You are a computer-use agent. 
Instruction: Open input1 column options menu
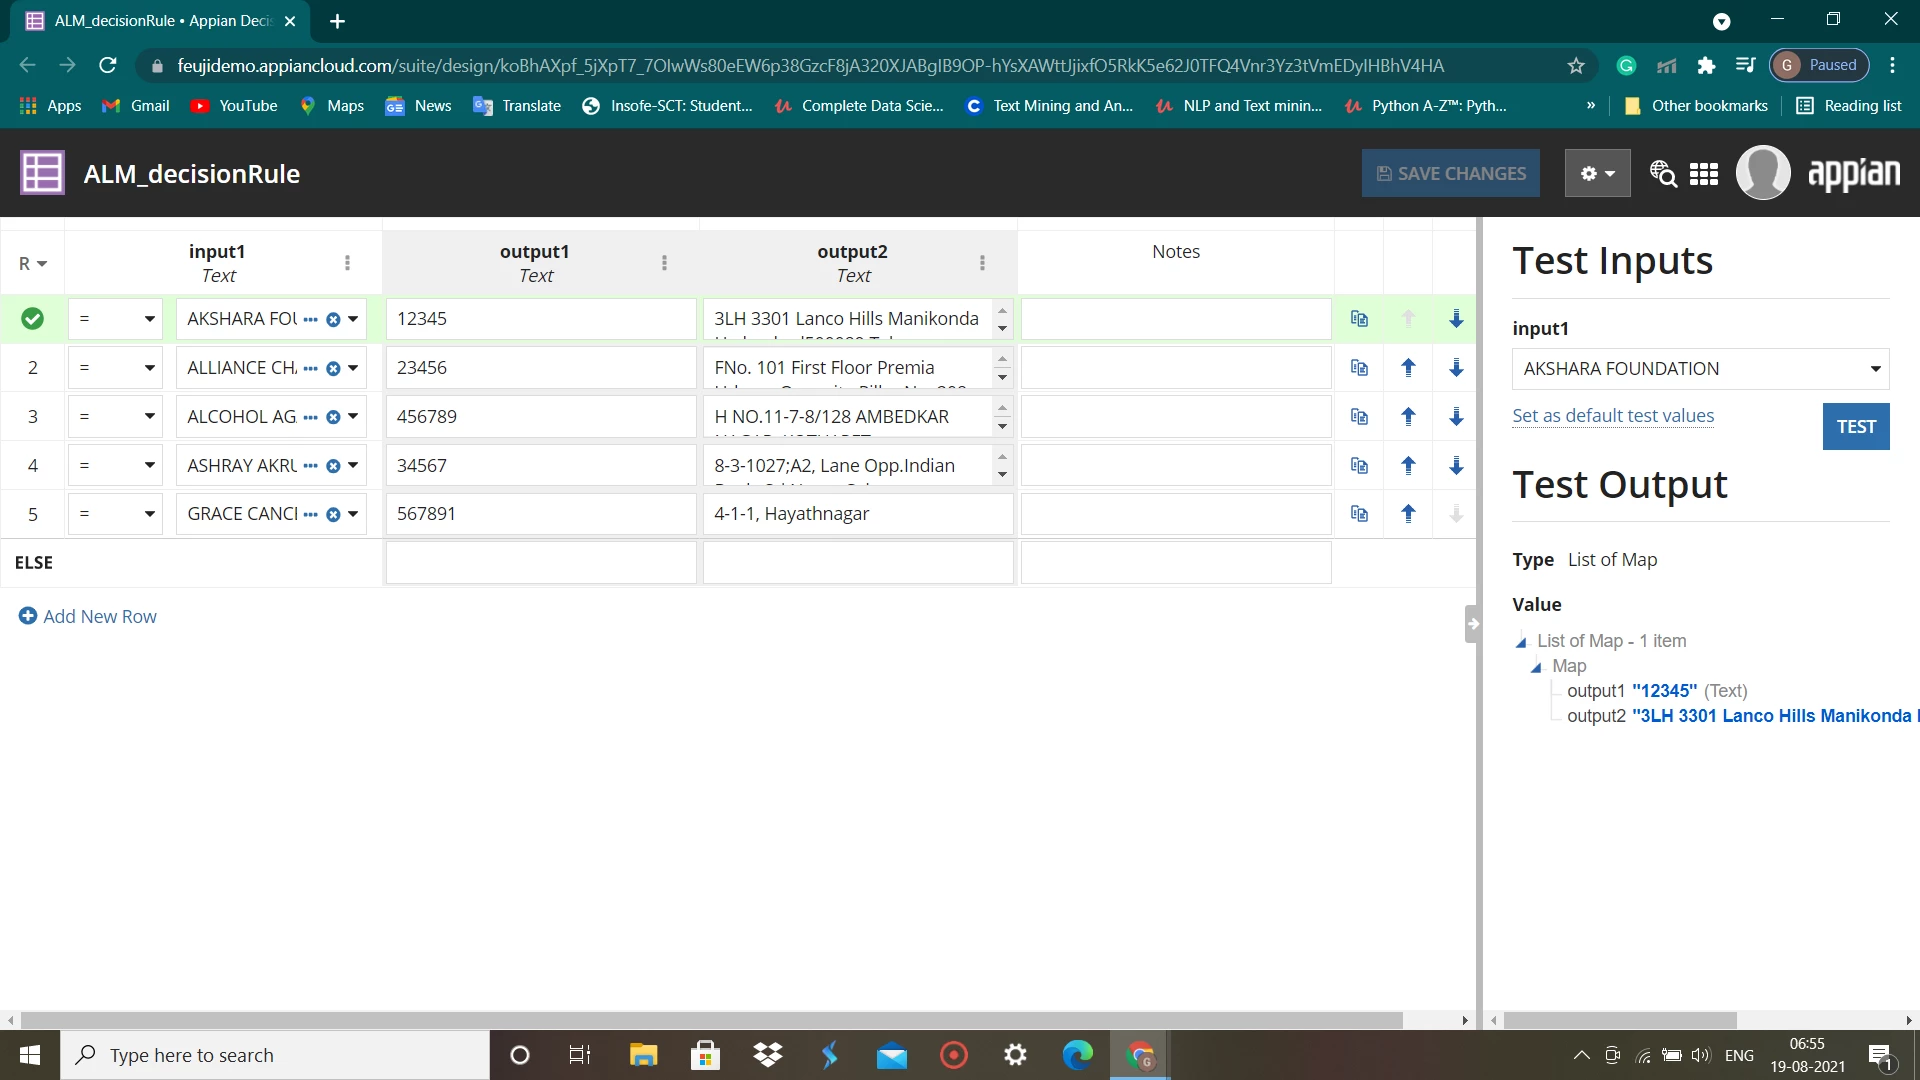[x=347, y=263]
